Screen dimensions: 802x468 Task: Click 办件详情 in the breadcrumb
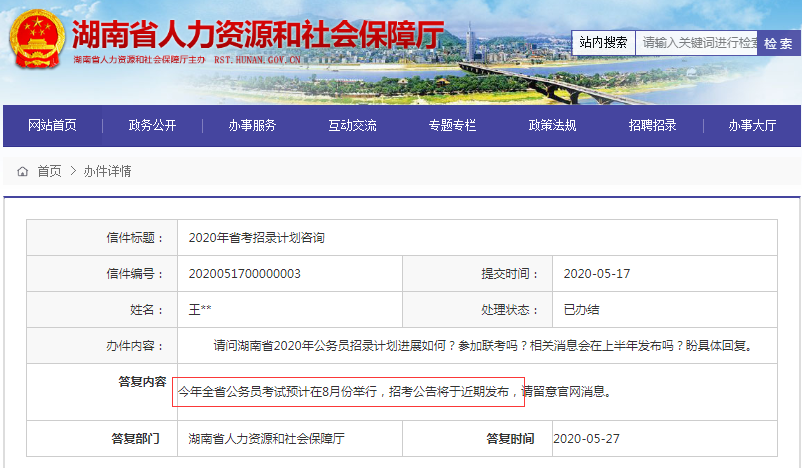[x=107, y=171]
